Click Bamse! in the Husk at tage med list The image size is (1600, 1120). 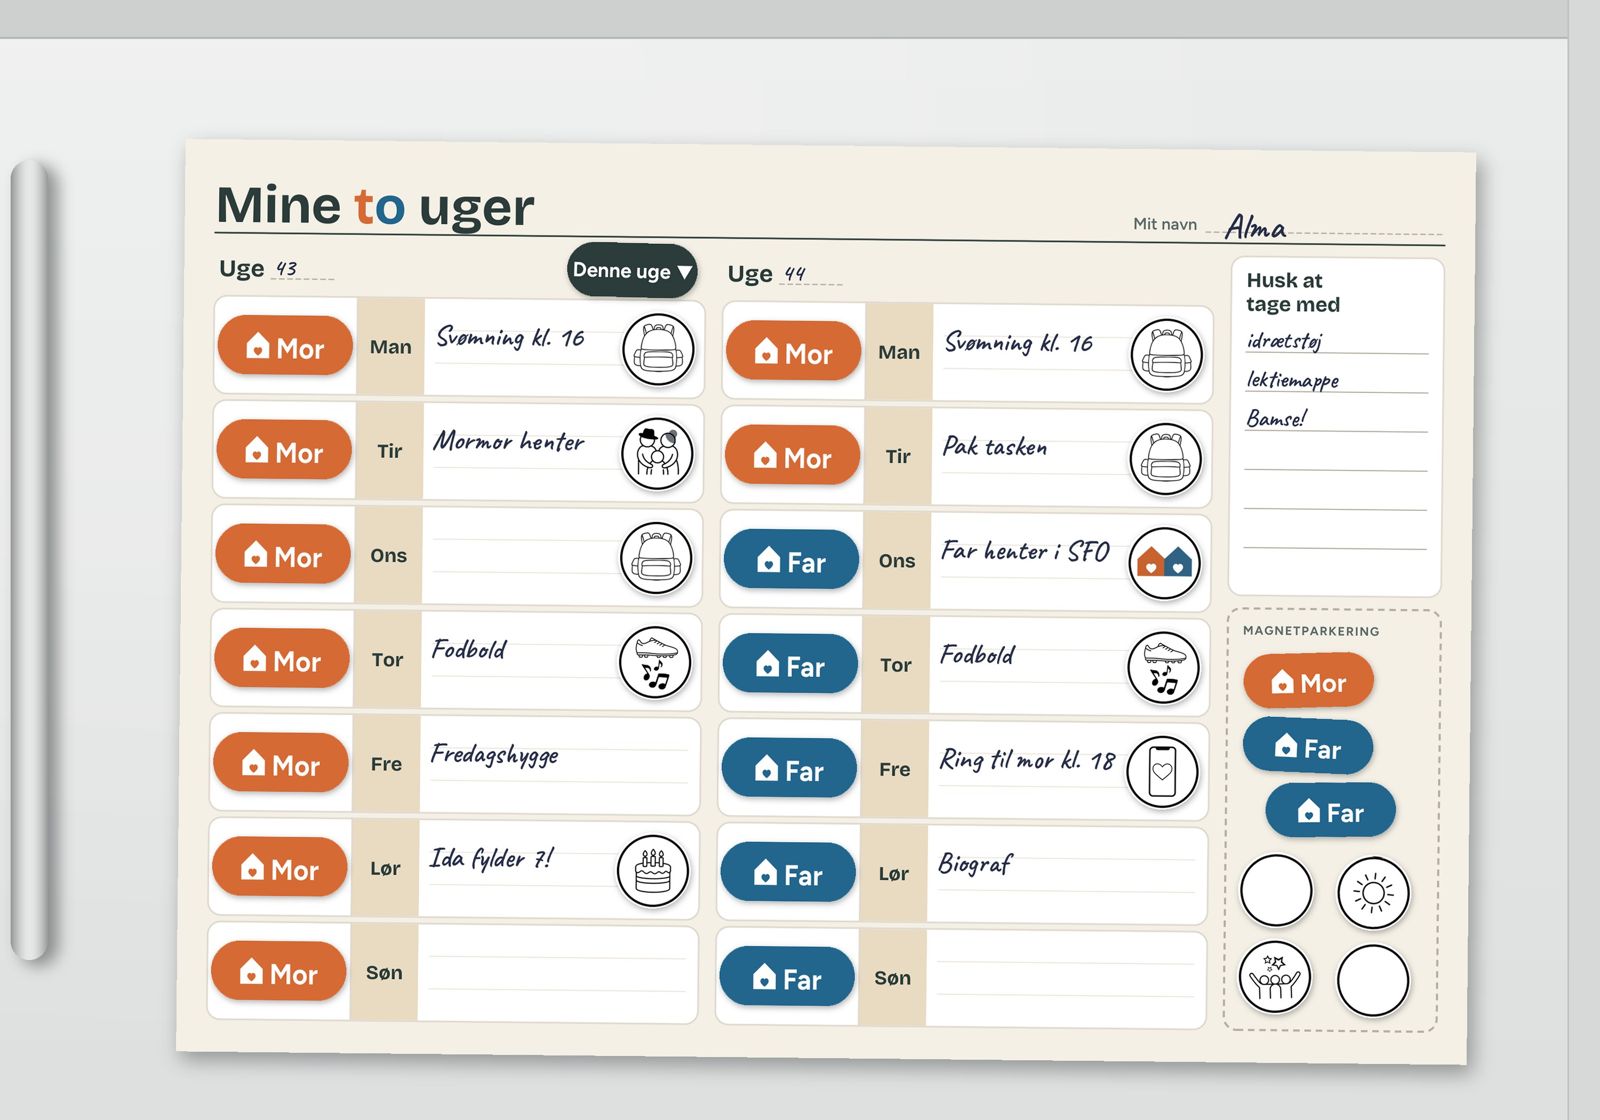coord(1276,419)
